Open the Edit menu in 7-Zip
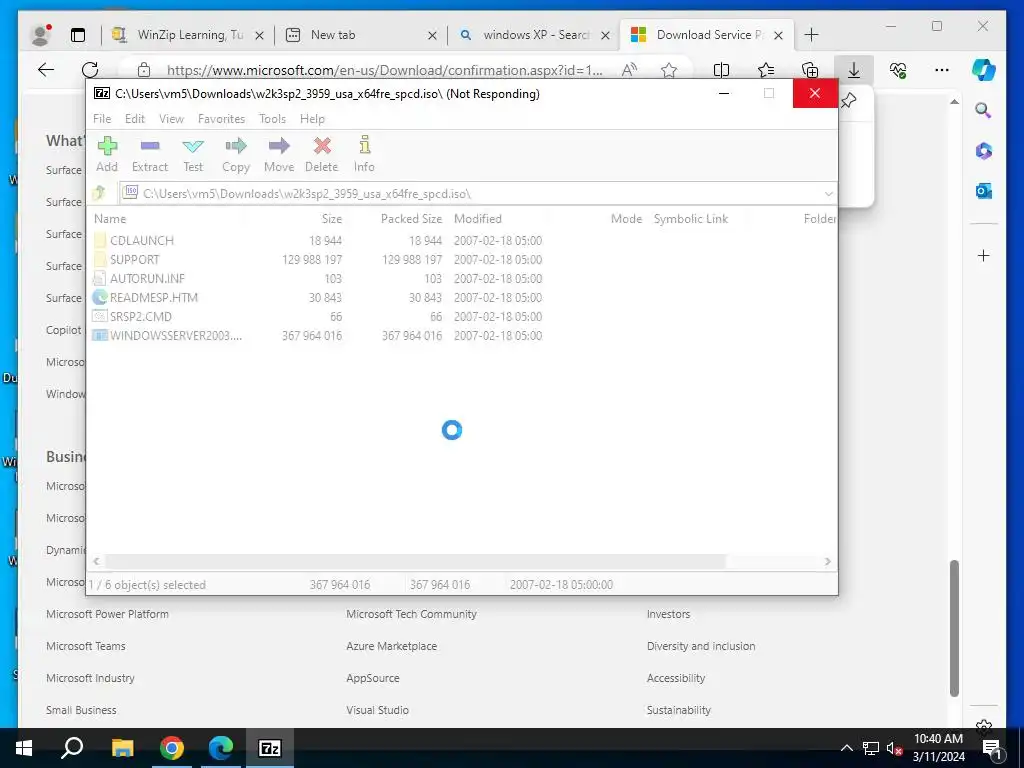The height and width of the screenshot is (768, 1024). pos(135,119)
